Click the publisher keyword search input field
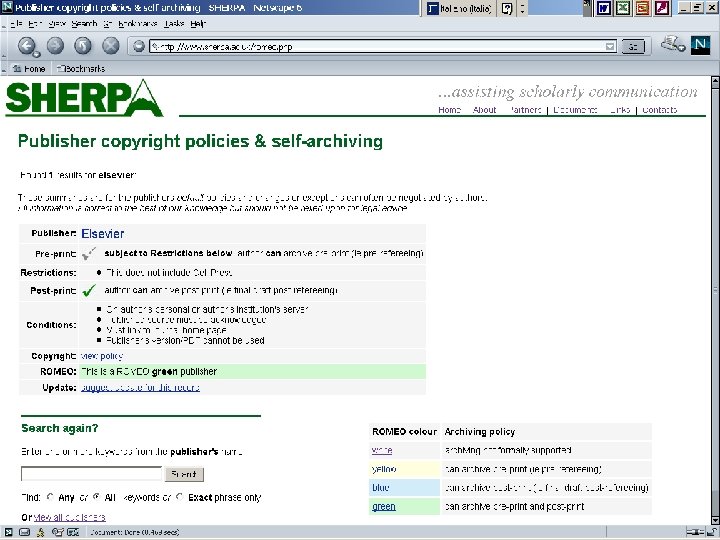This screenshot has height=540, width=720. [91, 474]
